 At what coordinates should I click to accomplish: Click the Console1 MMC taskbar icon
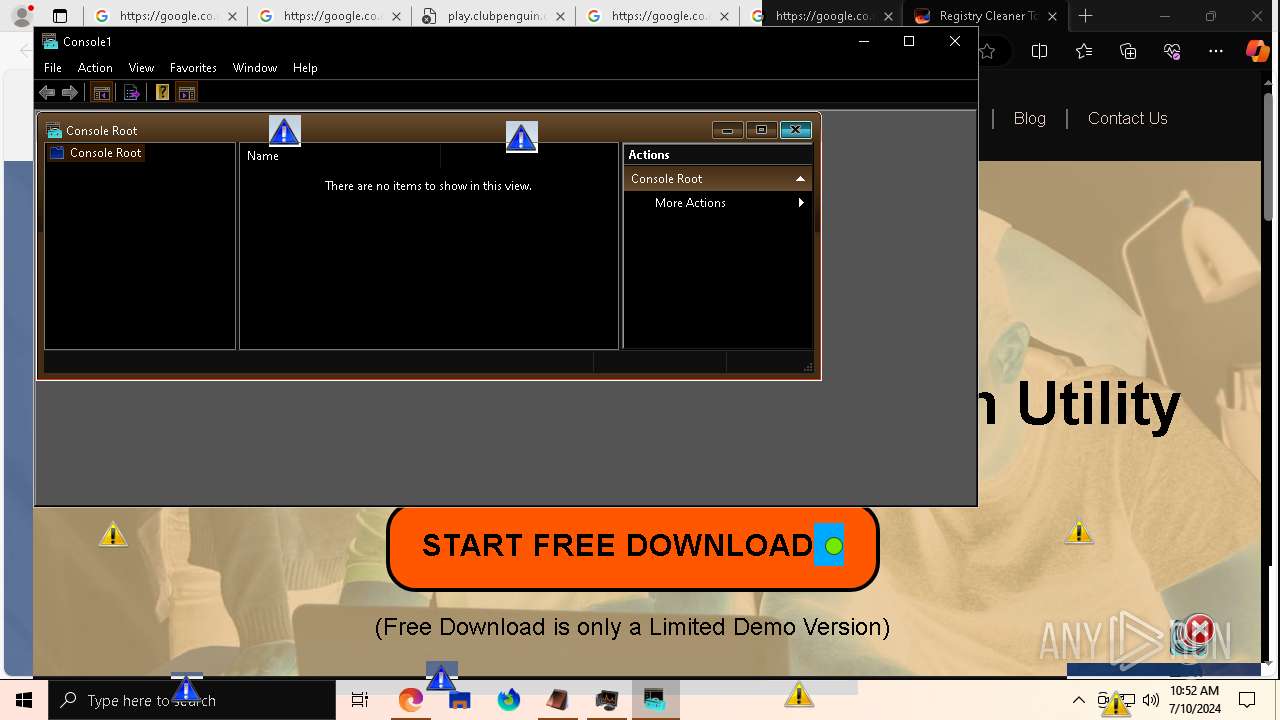(x=655, y=700)
